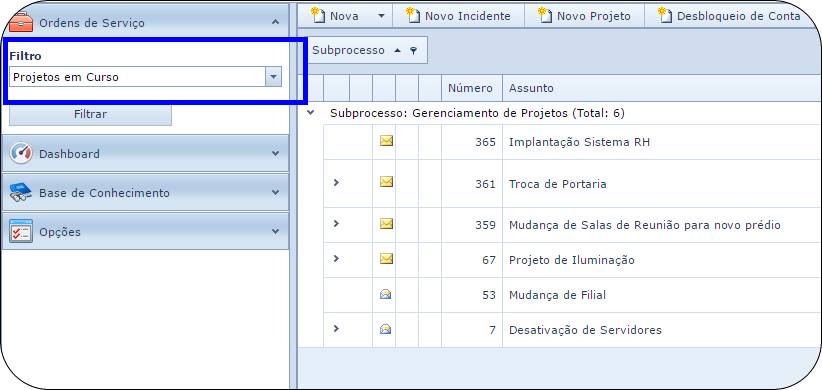Click number 53 cell
822x390 pixels.
click(x=472, y=295)
